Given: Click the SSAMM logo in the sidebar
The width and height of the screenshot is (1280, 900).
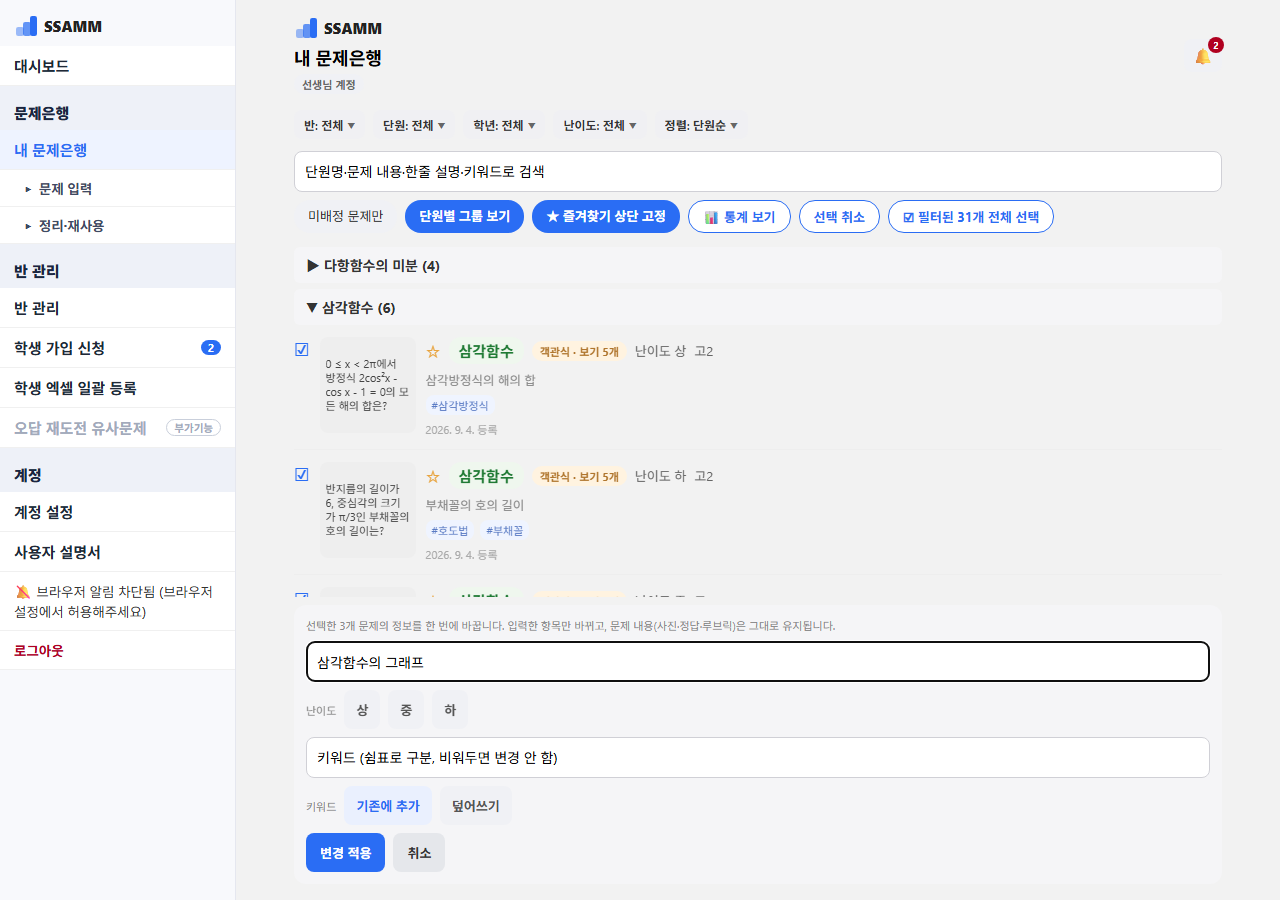Looking at the screenshot, I should [x=59, y=27].
